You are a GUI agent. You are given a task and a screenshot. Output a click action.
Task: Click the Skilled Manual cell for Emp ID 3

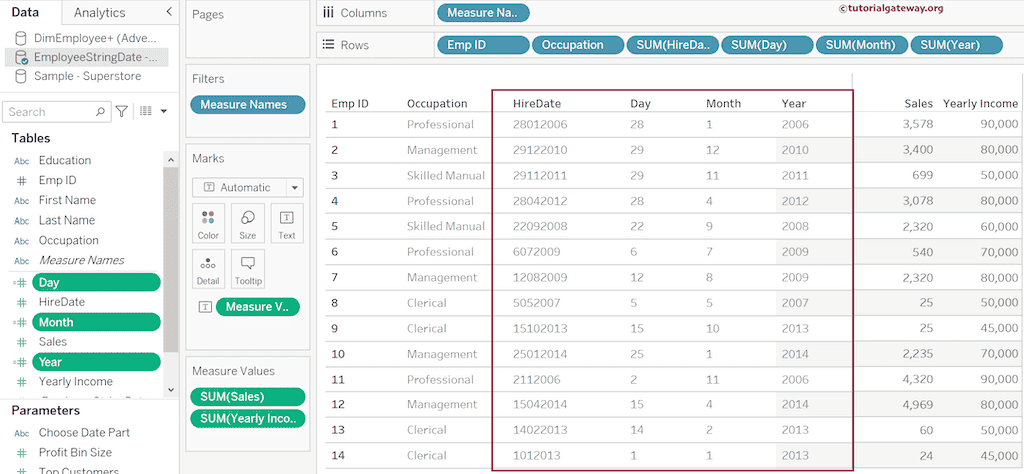(446, 175)
